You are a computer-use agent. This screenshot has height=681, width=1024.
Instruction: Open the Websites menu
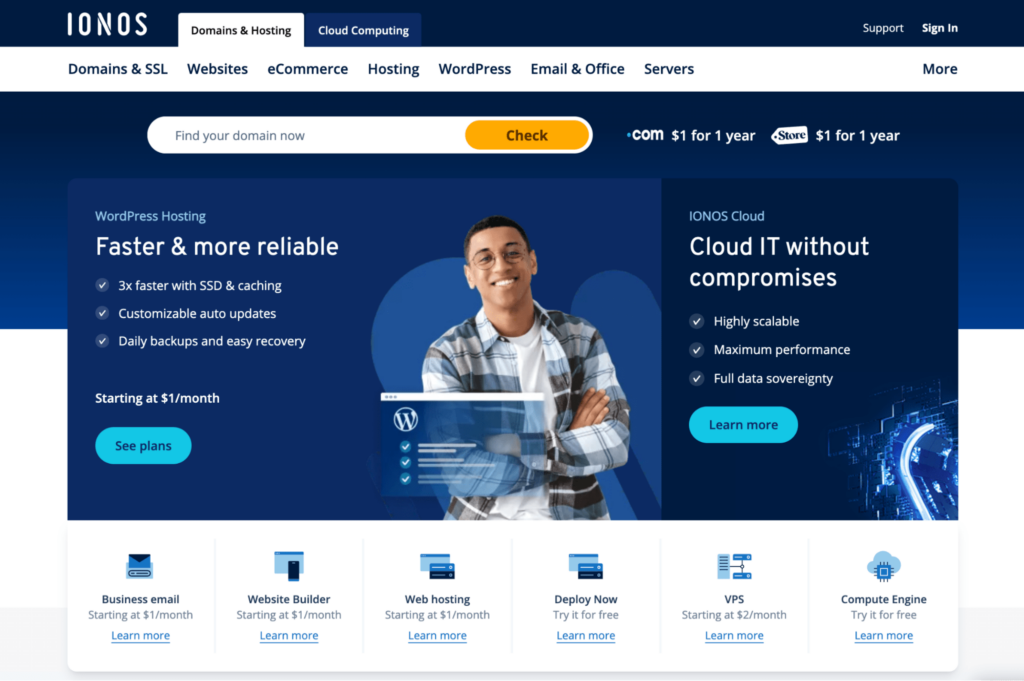217,69
